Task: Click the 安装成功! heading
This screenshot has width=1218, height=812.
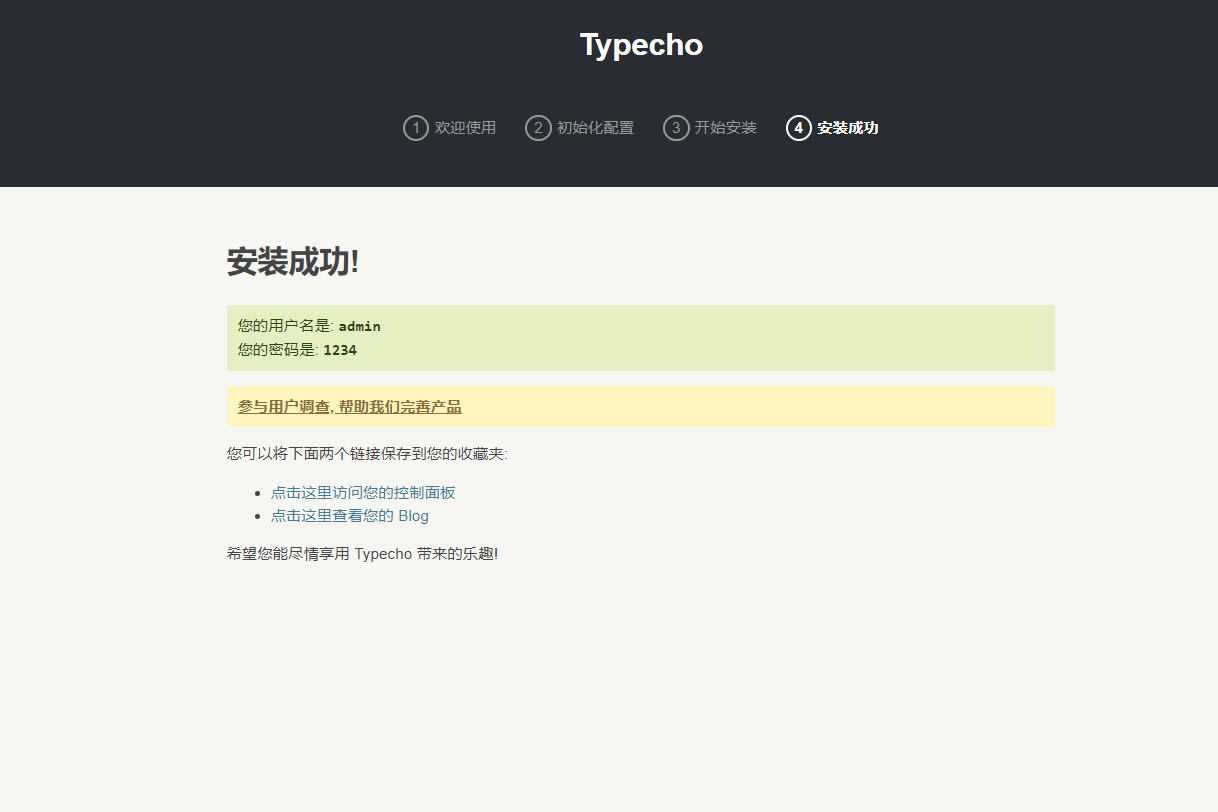Action: [293, 262]
